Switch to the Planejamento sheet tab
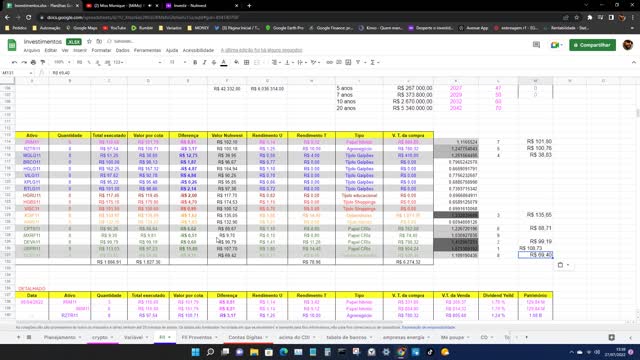 coord(62,337)
